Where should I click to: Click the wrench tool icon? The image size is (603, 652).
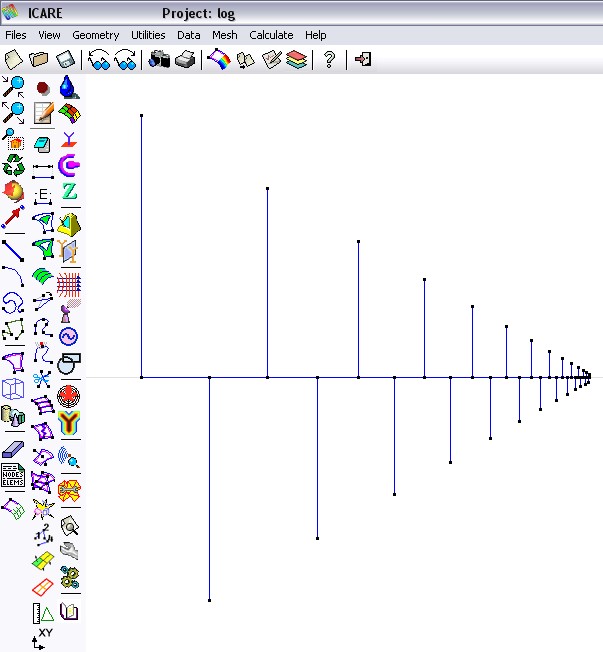tap(69, 551)
